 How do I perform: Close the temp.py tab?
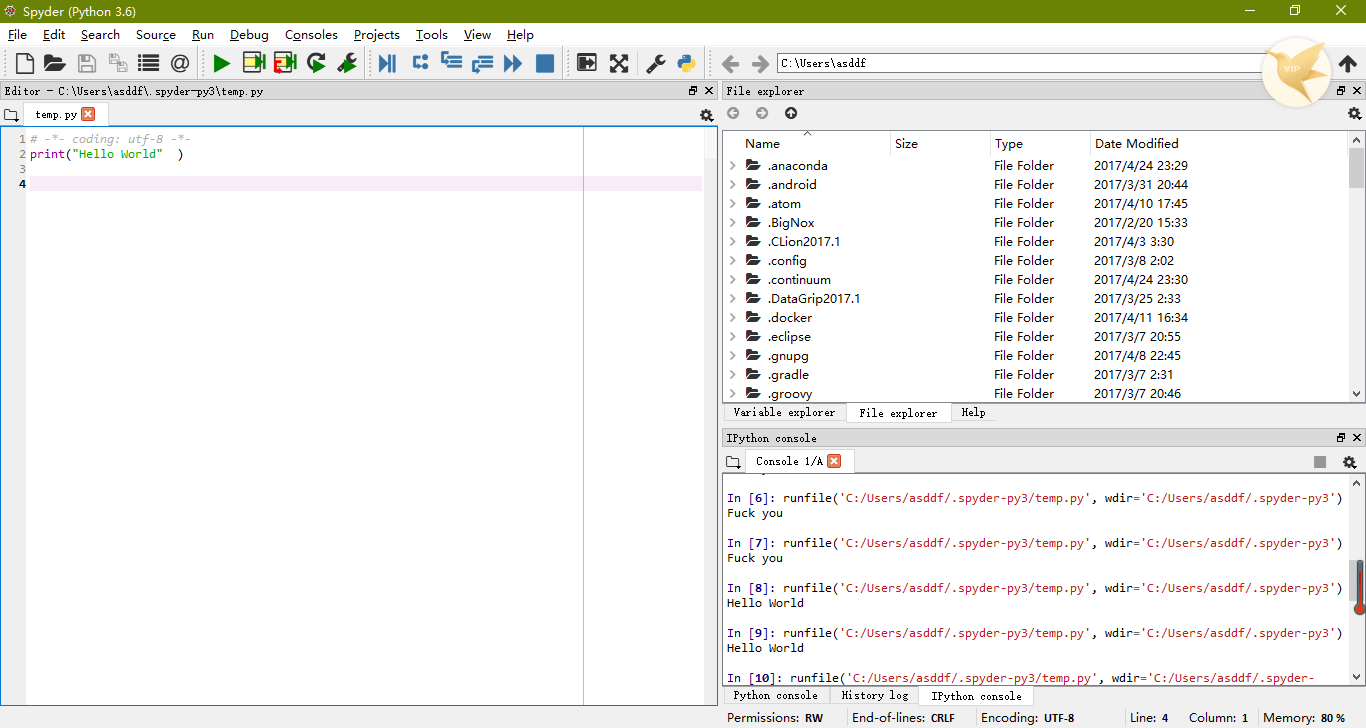coord(88,114)
